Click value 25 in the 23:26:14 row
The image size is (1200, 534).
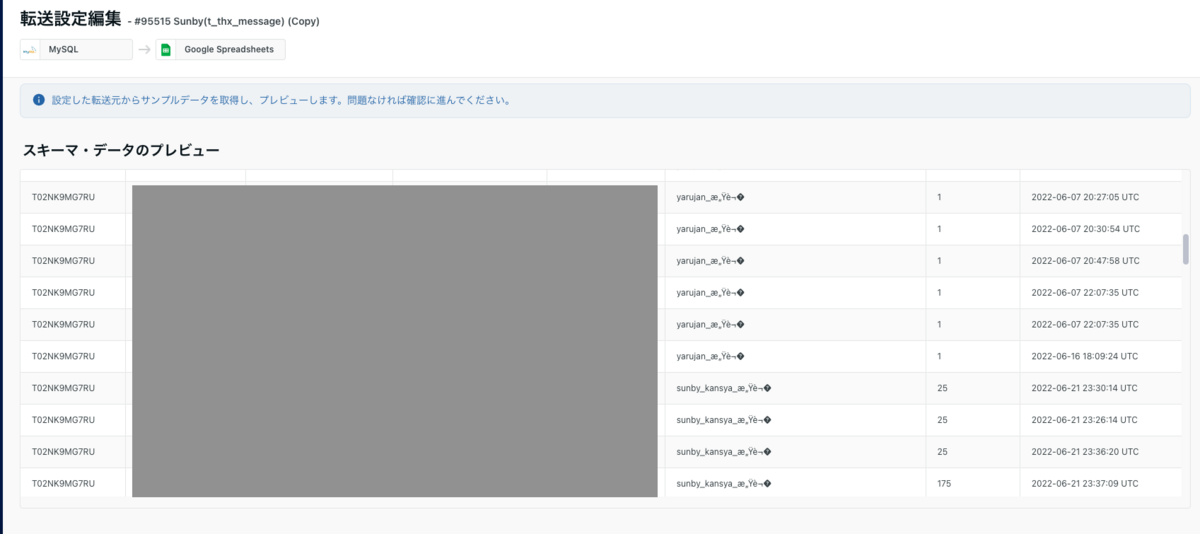(x=942, y=420)
